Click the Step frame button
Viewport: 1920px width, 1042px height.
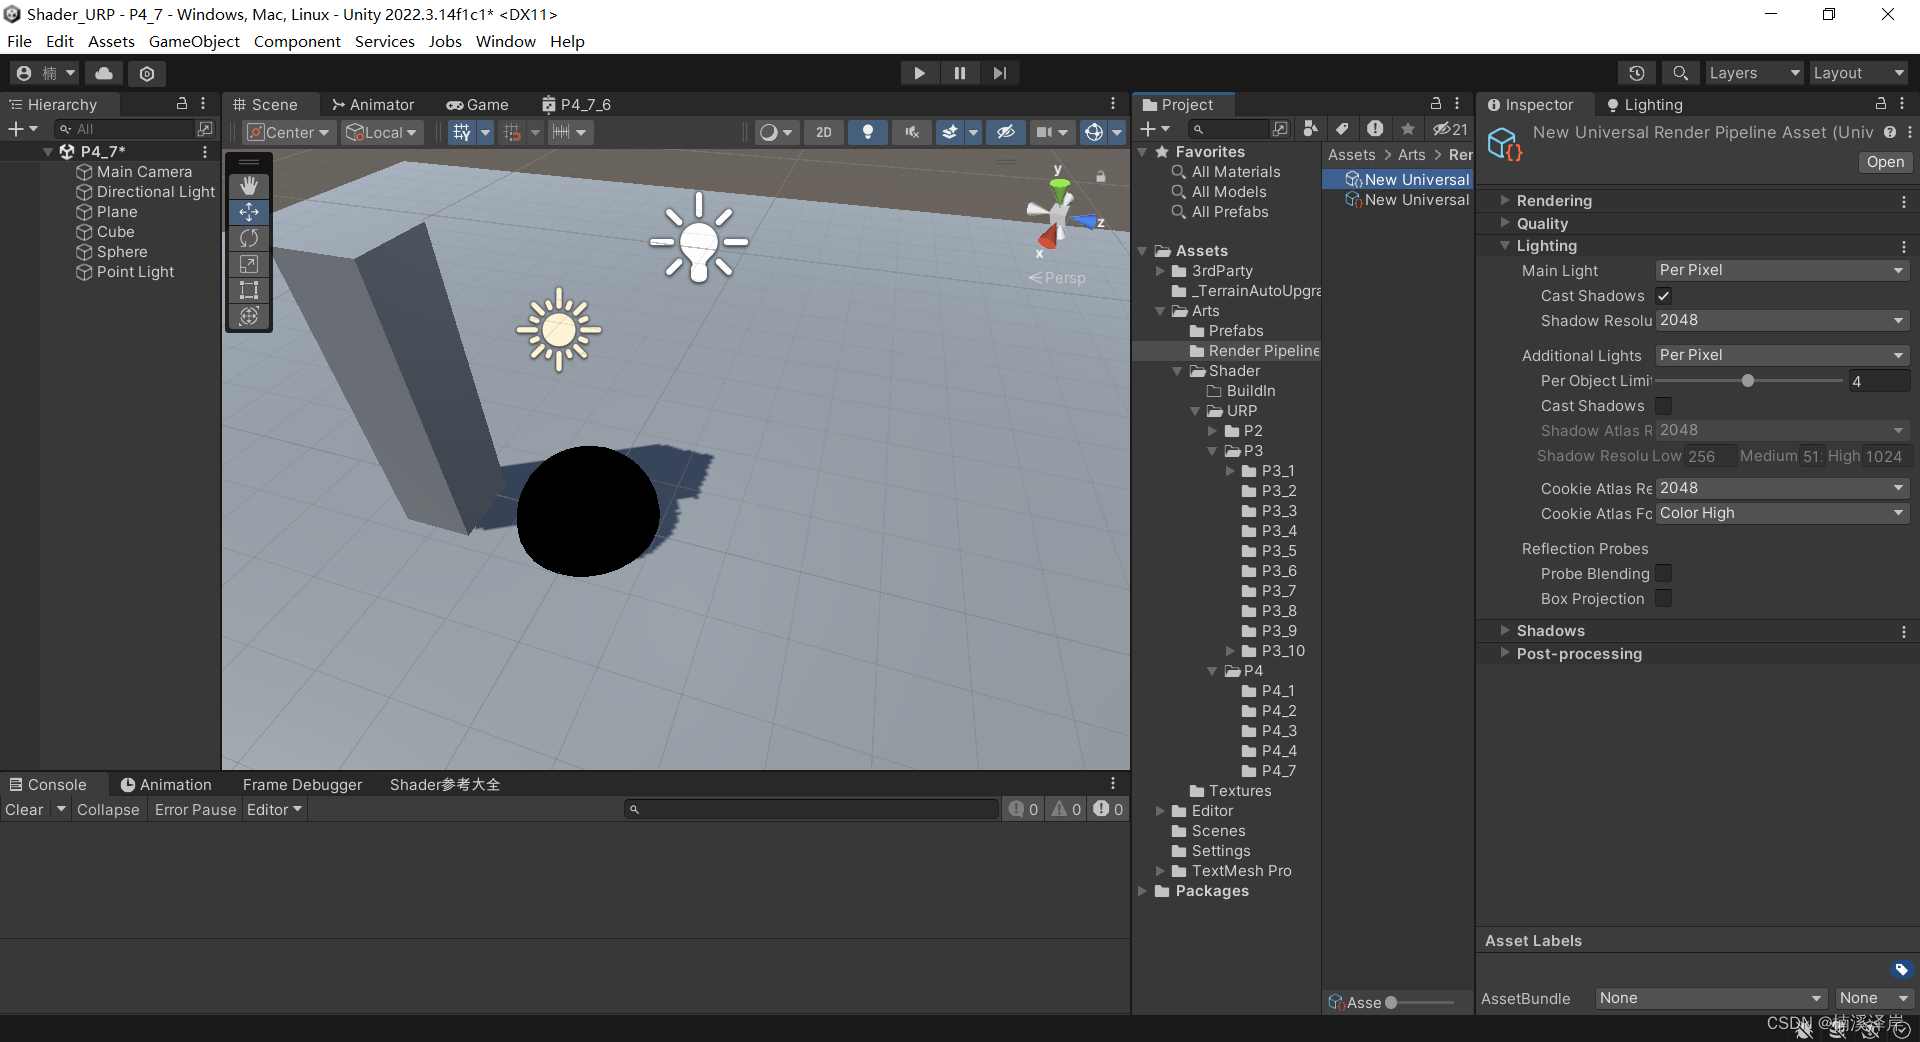(1000, 73)
